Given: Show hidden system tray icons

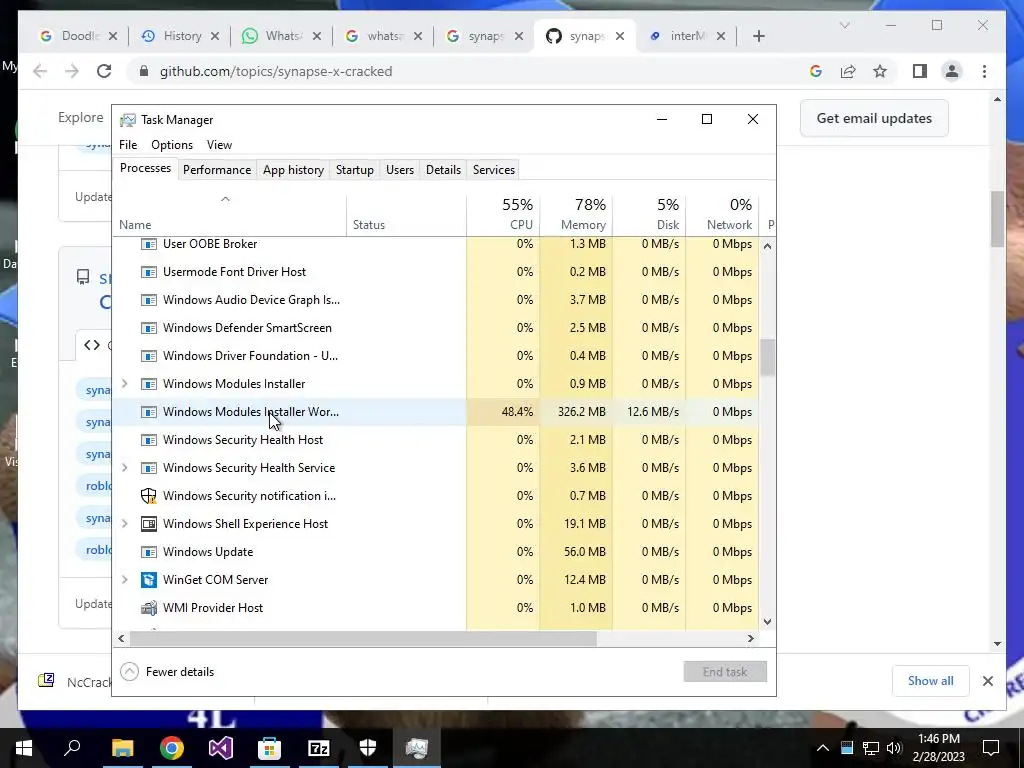Looking at the screenshot, I should tap(823, 748).
